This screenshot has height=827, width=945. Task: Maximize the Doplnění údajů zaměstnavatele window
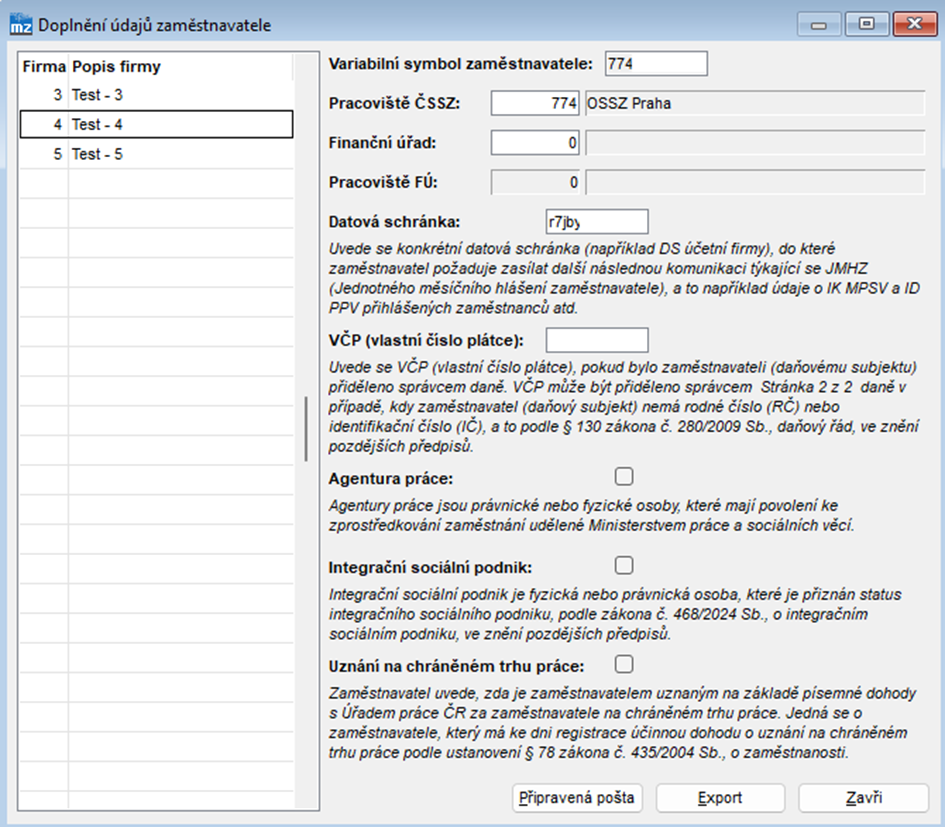point(867,24)
